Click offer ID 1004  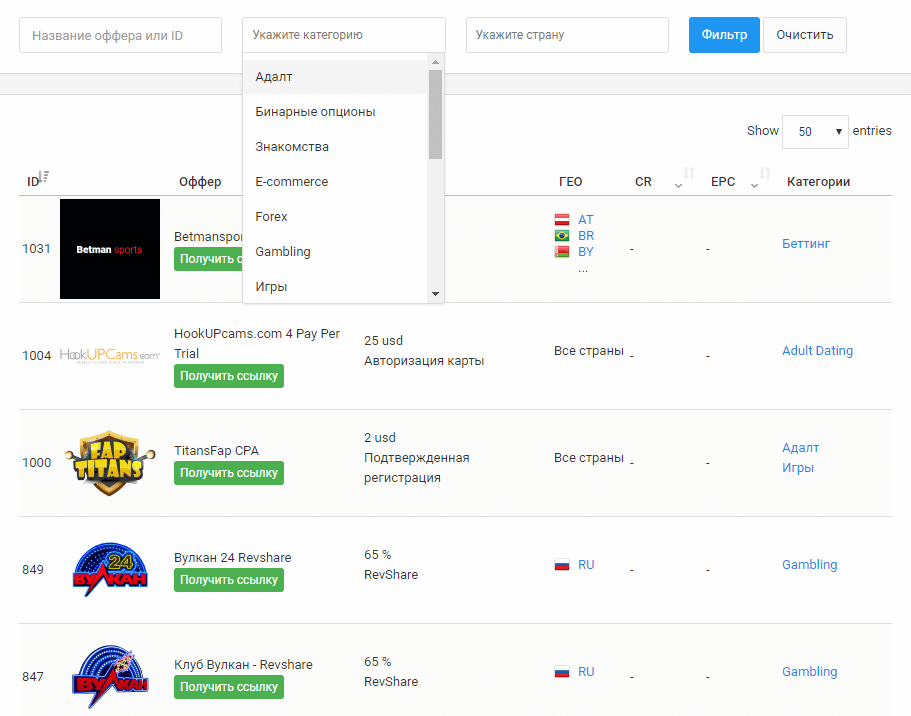[x=37, y=356]
